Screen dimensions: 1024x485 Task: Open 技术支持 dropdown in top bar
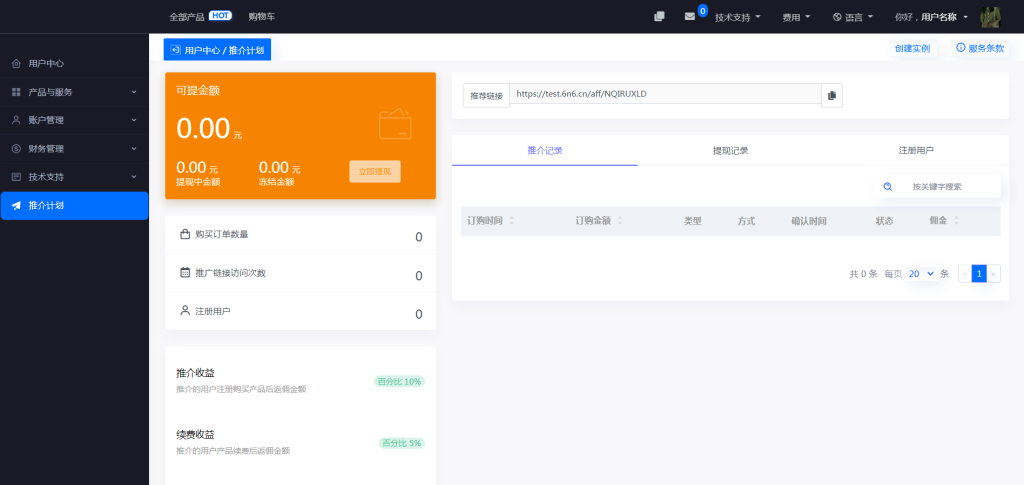(x=738, y=18)
